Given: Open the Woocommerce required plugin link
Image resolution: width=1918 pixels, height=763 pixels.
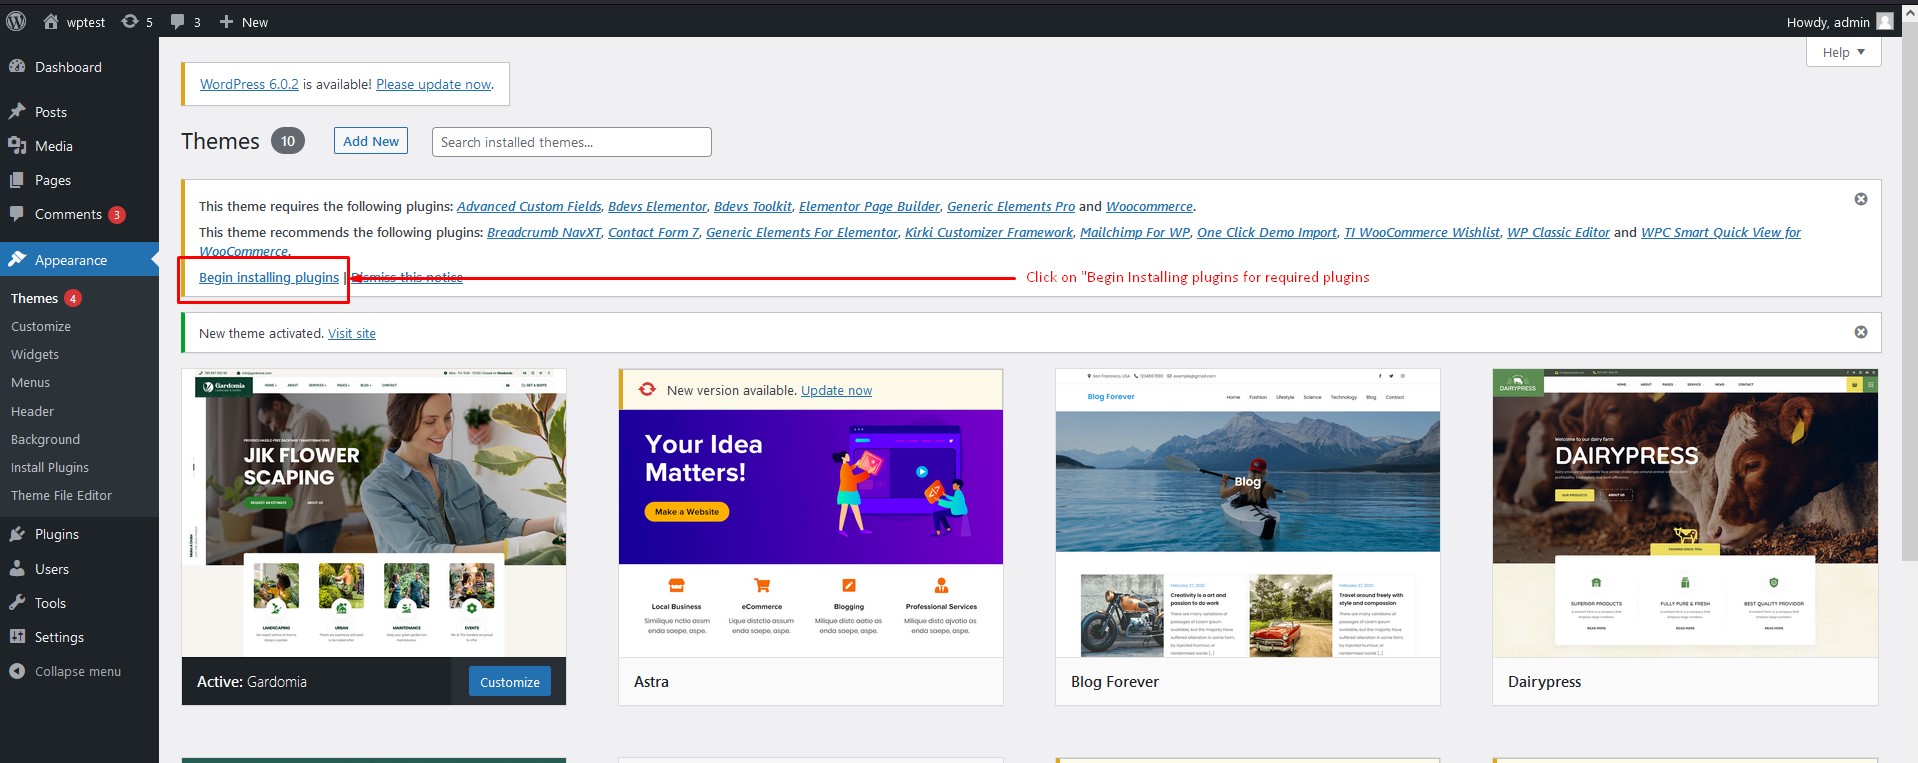Looking at the screenshot, I should 1149,206.
